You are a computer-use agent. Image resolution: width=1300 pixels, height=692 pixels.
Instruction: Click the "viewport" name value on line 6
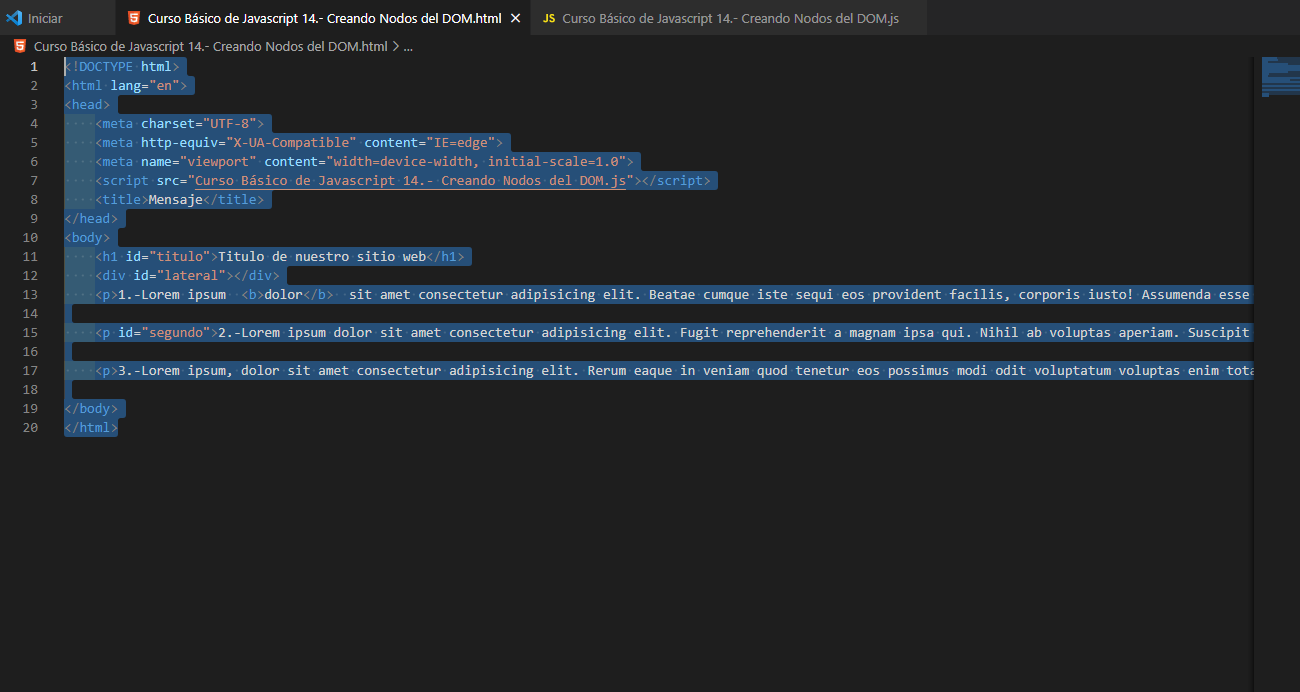218,161
